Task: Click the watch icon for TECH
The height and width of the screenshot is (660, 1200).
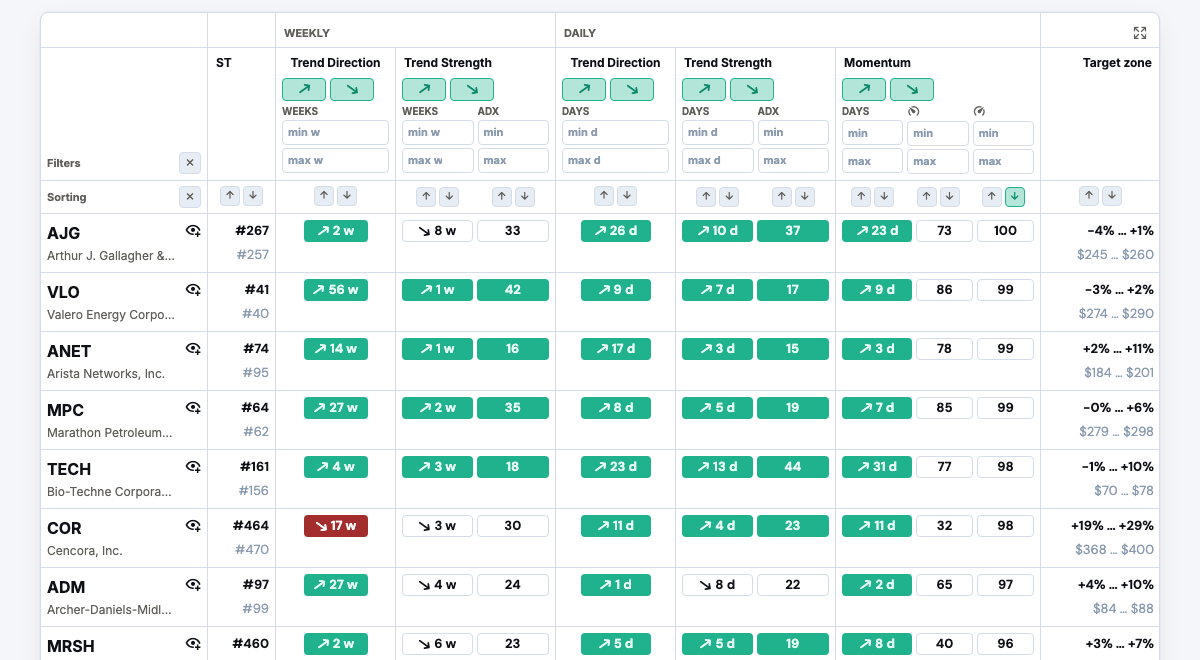Action: pos(194,467)
